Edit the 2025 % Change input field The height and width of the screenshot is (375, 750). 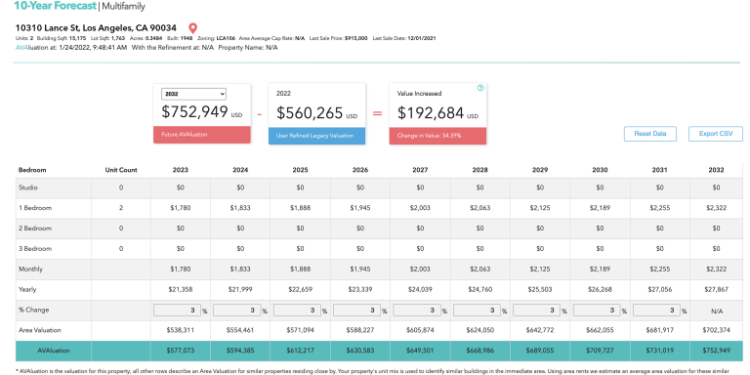(297, 310)
